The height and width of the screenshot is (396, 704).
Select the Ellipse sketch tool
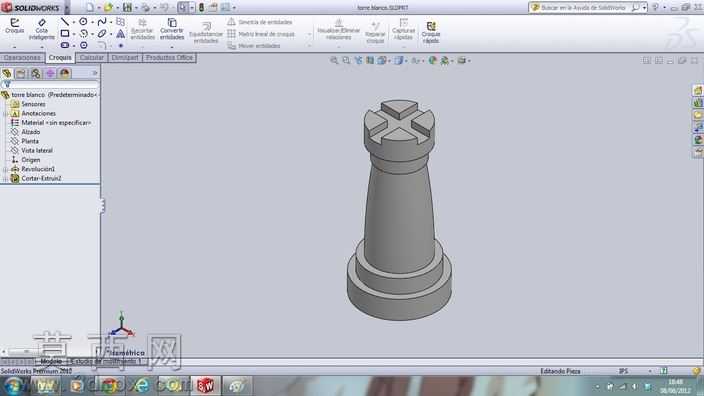tap(102, 33)
